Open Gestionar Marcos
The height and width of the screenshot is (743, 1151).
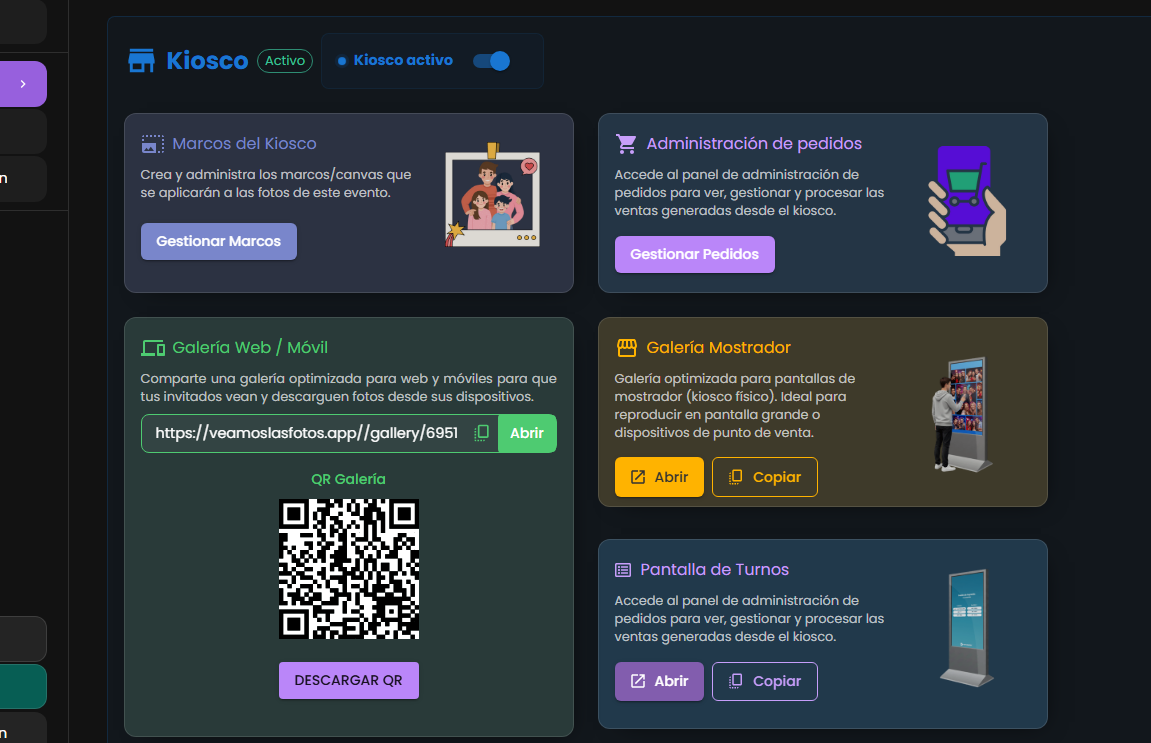click(x=219, y=242)
